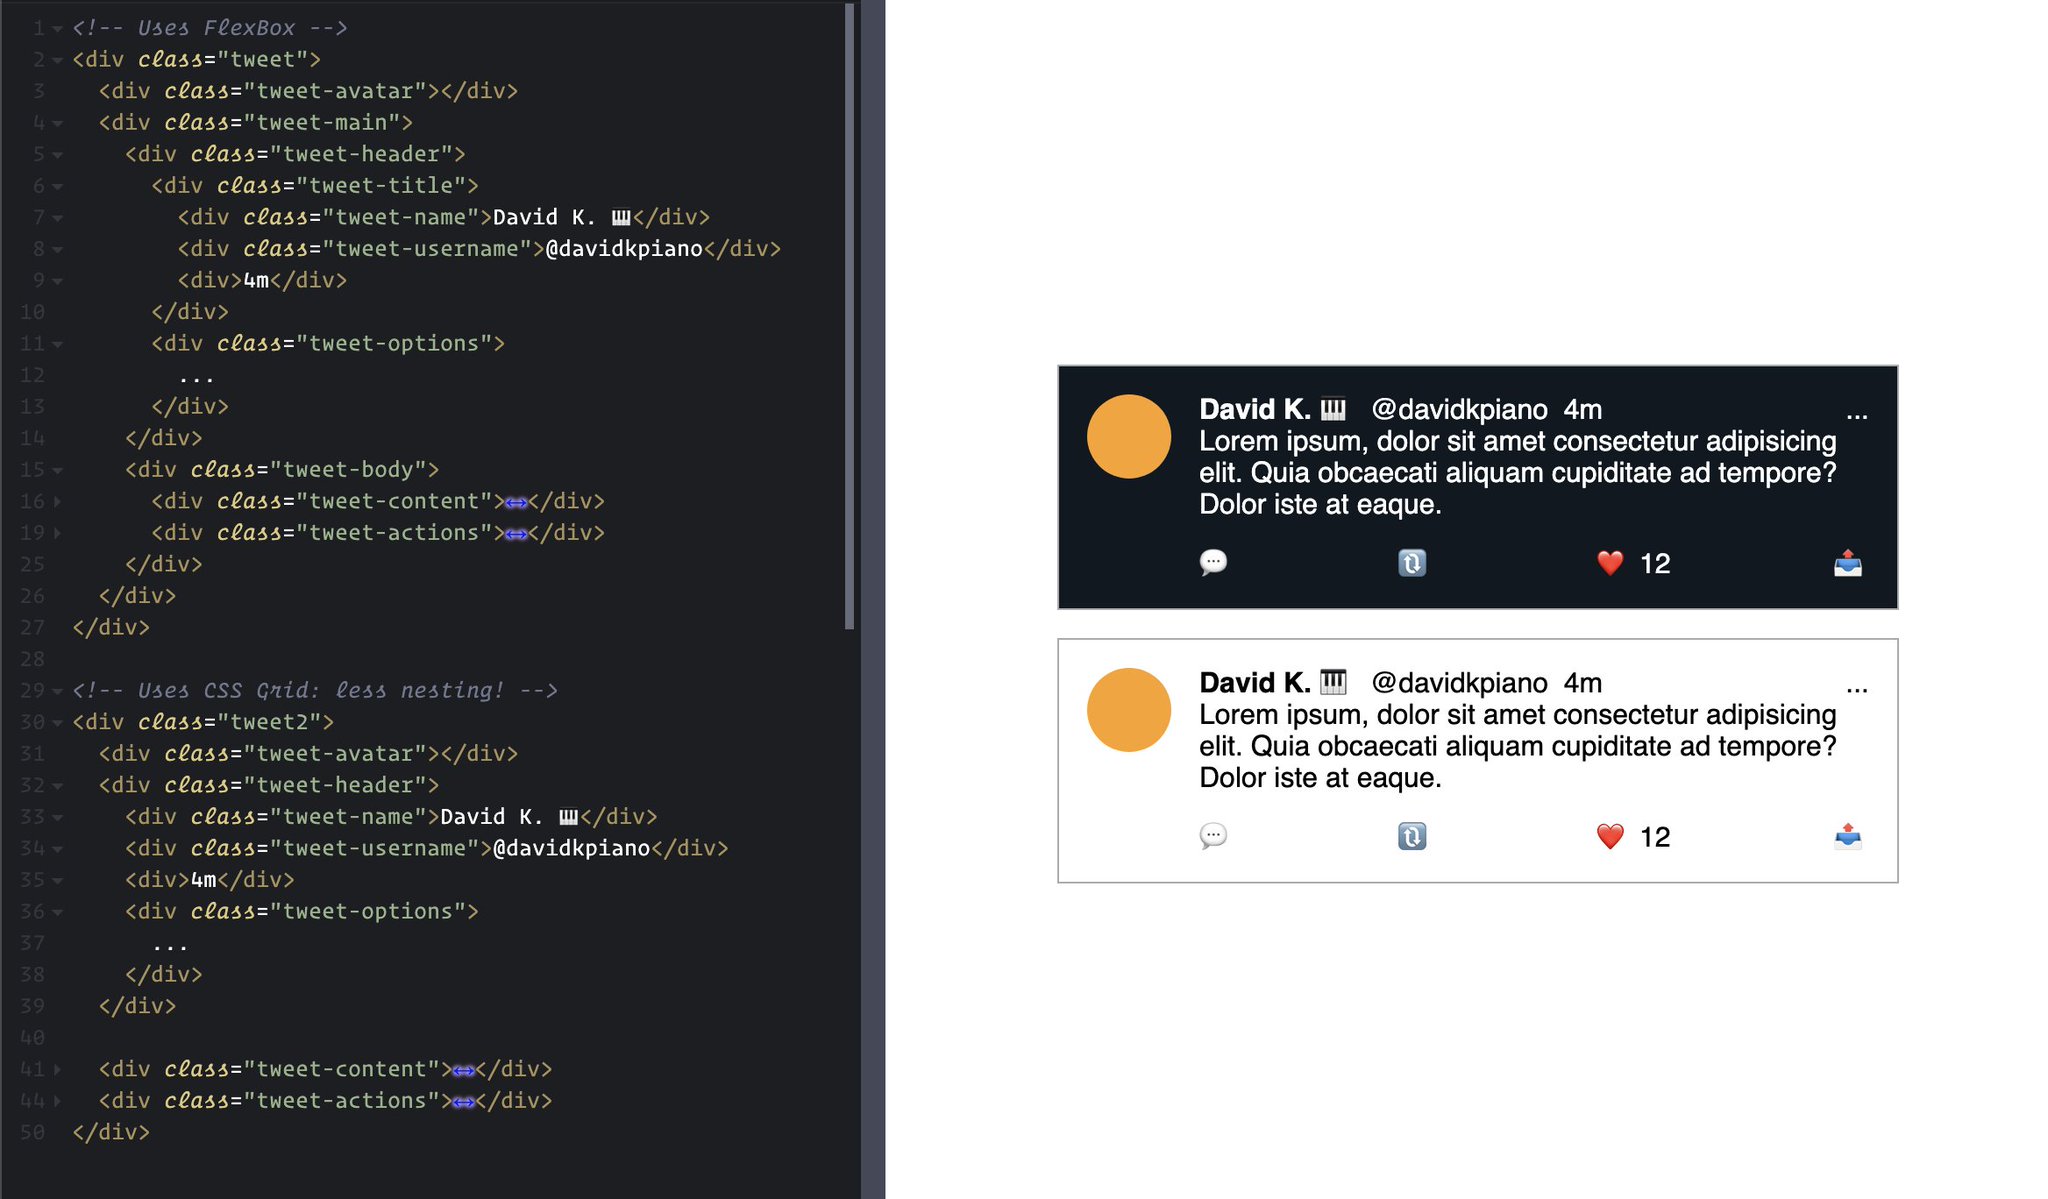The height and width of the screenshot is (1199, 2048).
Task: Click the red heart in dark tweet
Action: pos(1610,563)
